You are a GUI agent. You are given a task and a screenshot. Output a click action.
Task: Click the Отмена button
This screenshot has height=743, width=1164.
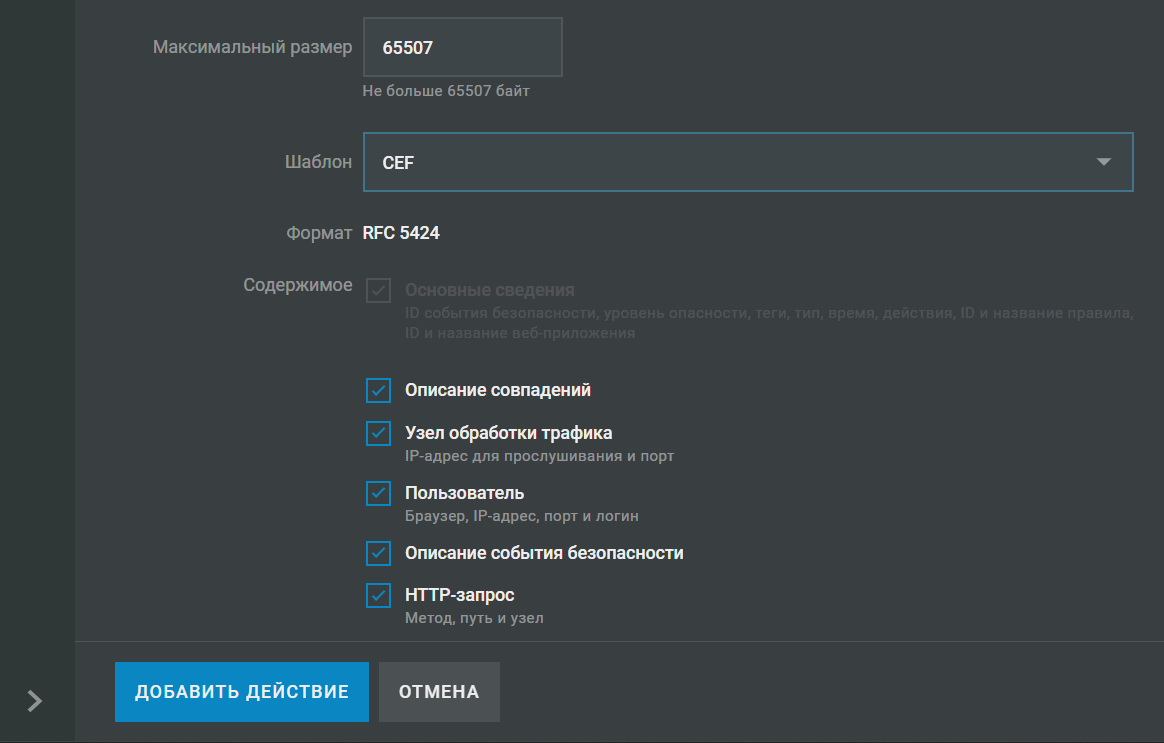click(439, 692)
